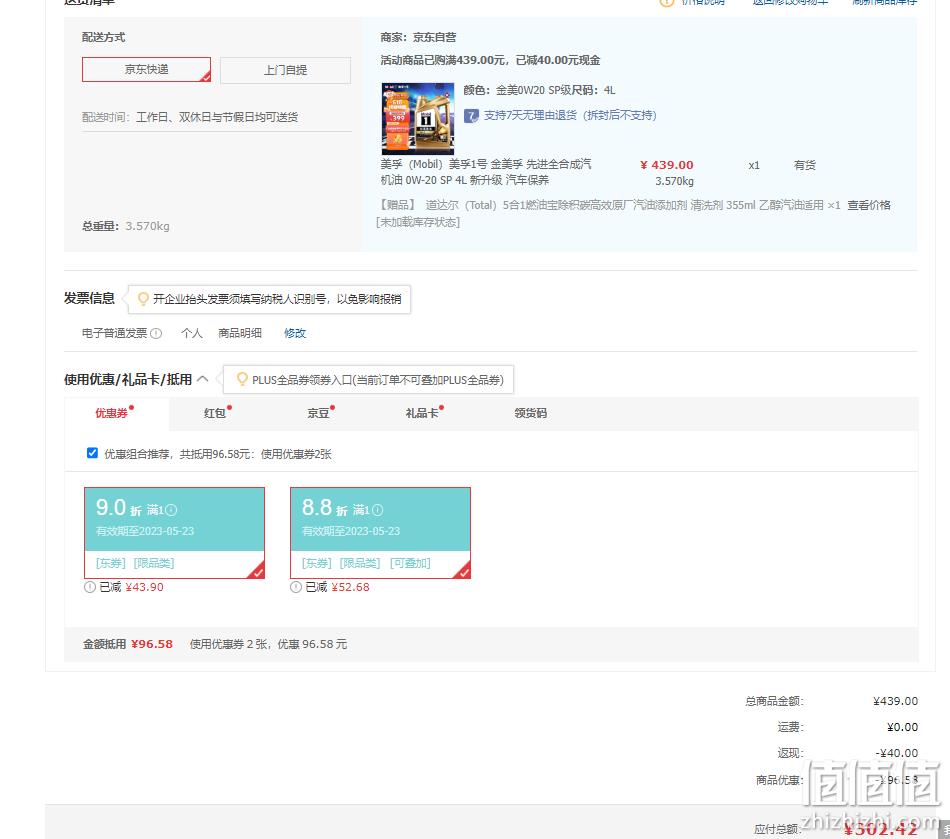Click the 返现 -¥40.00 value
950x839 pixels.
[x=897, y=753]
